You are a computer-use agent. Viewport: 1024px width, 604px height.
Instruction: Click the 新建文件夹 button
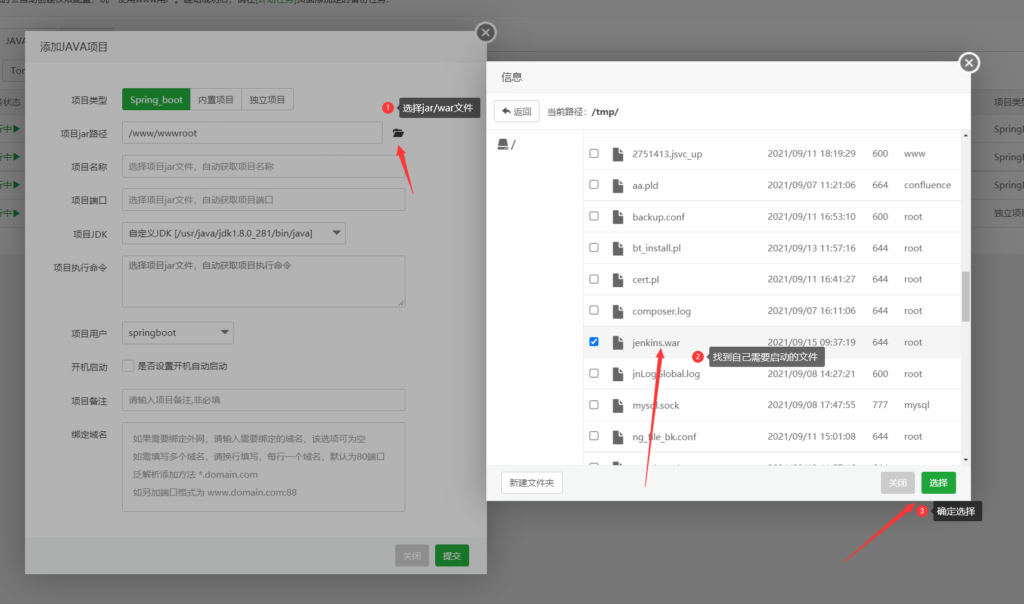coord(532,483)
